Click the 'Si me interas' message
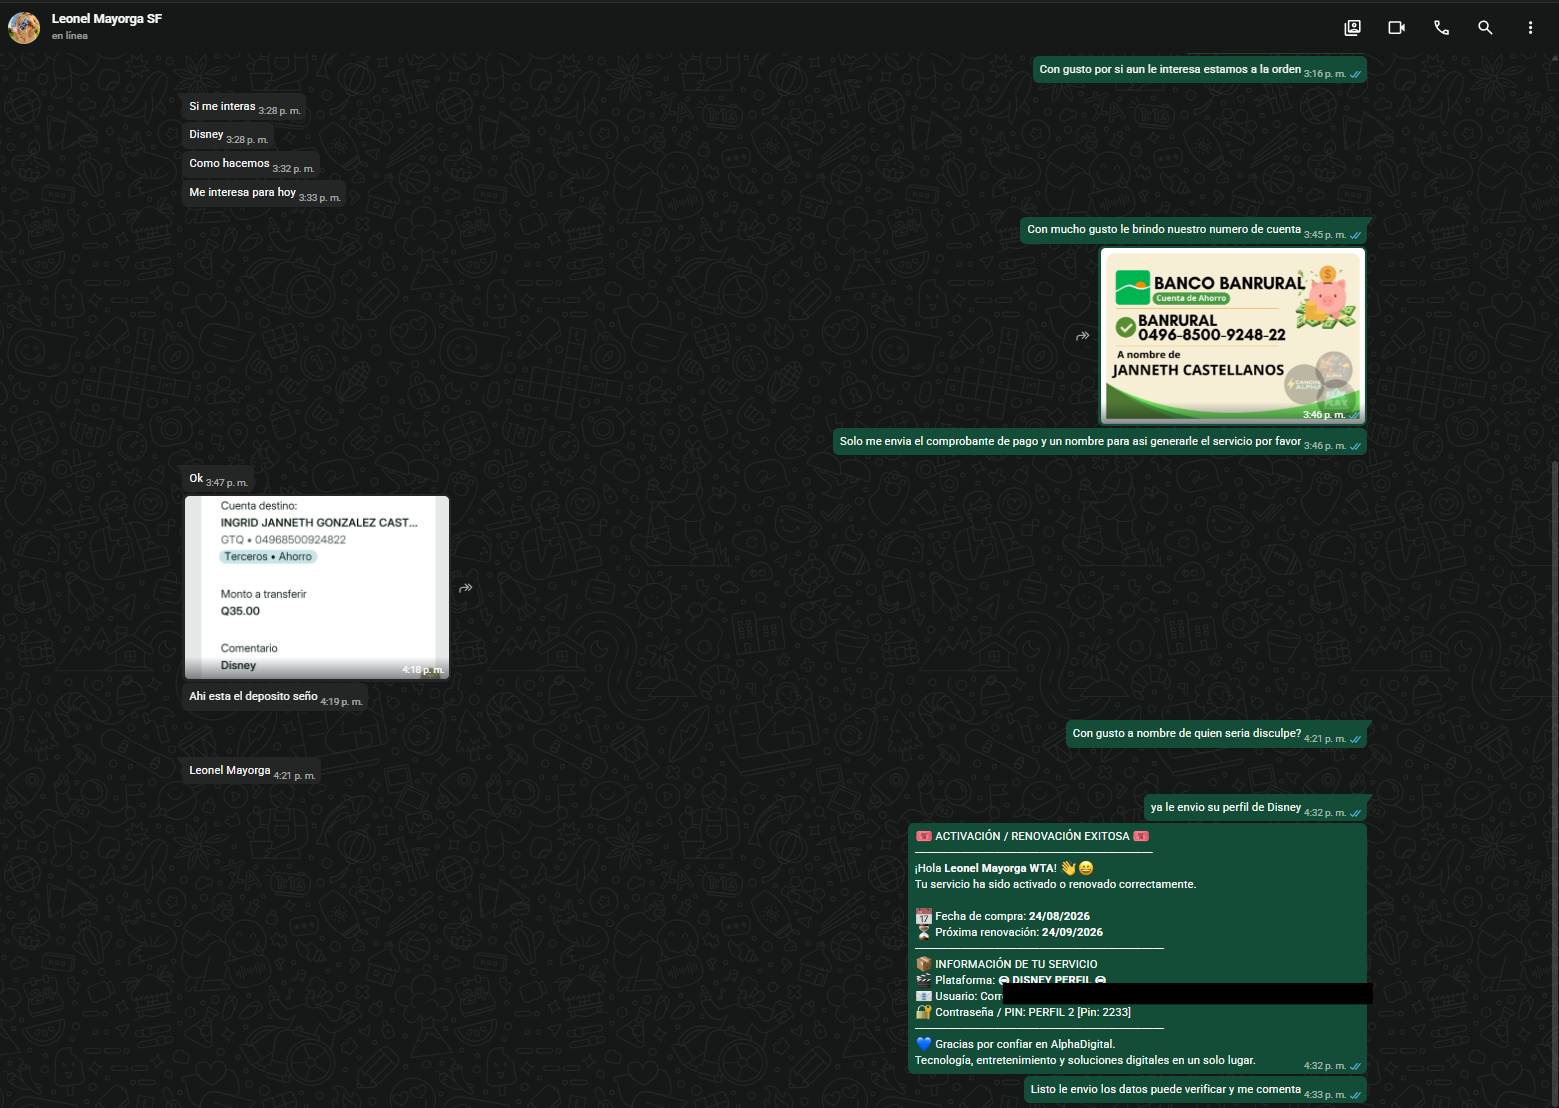The width and height of the screenshot is (1559, 1108). click(x=244, y=107)
